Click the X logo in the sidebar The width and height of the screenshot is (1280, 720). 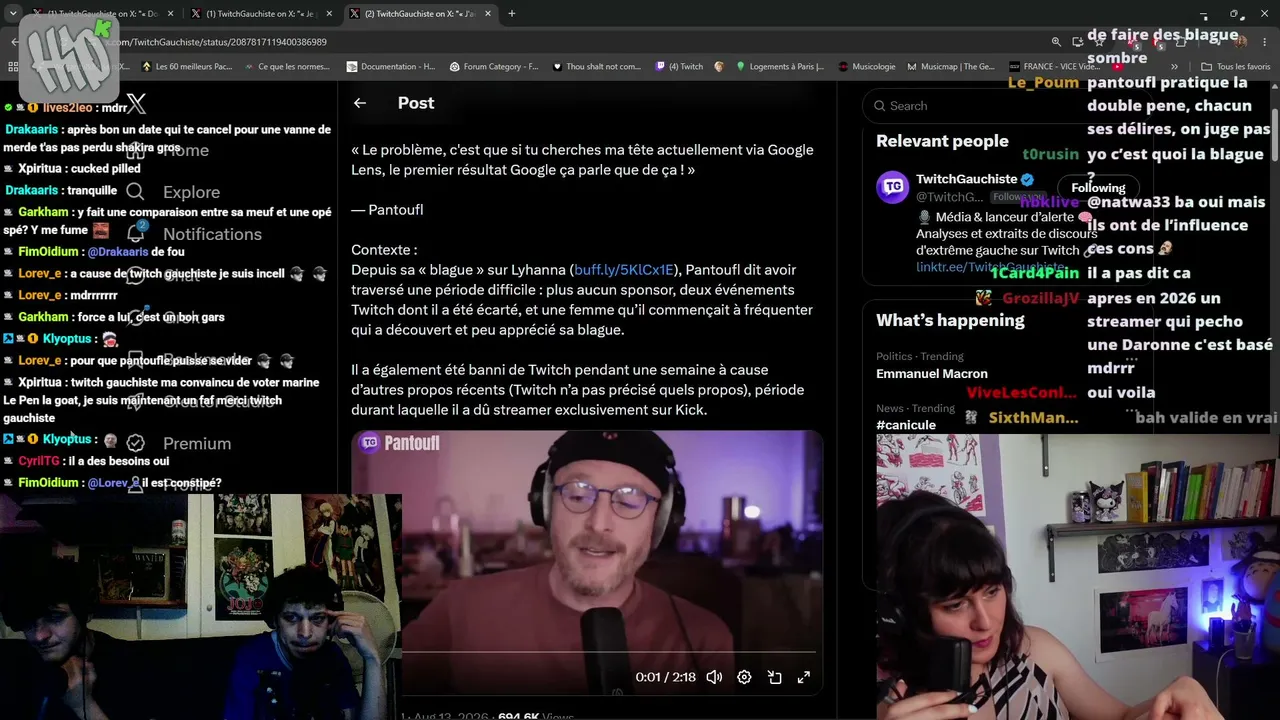pos(136,104)
